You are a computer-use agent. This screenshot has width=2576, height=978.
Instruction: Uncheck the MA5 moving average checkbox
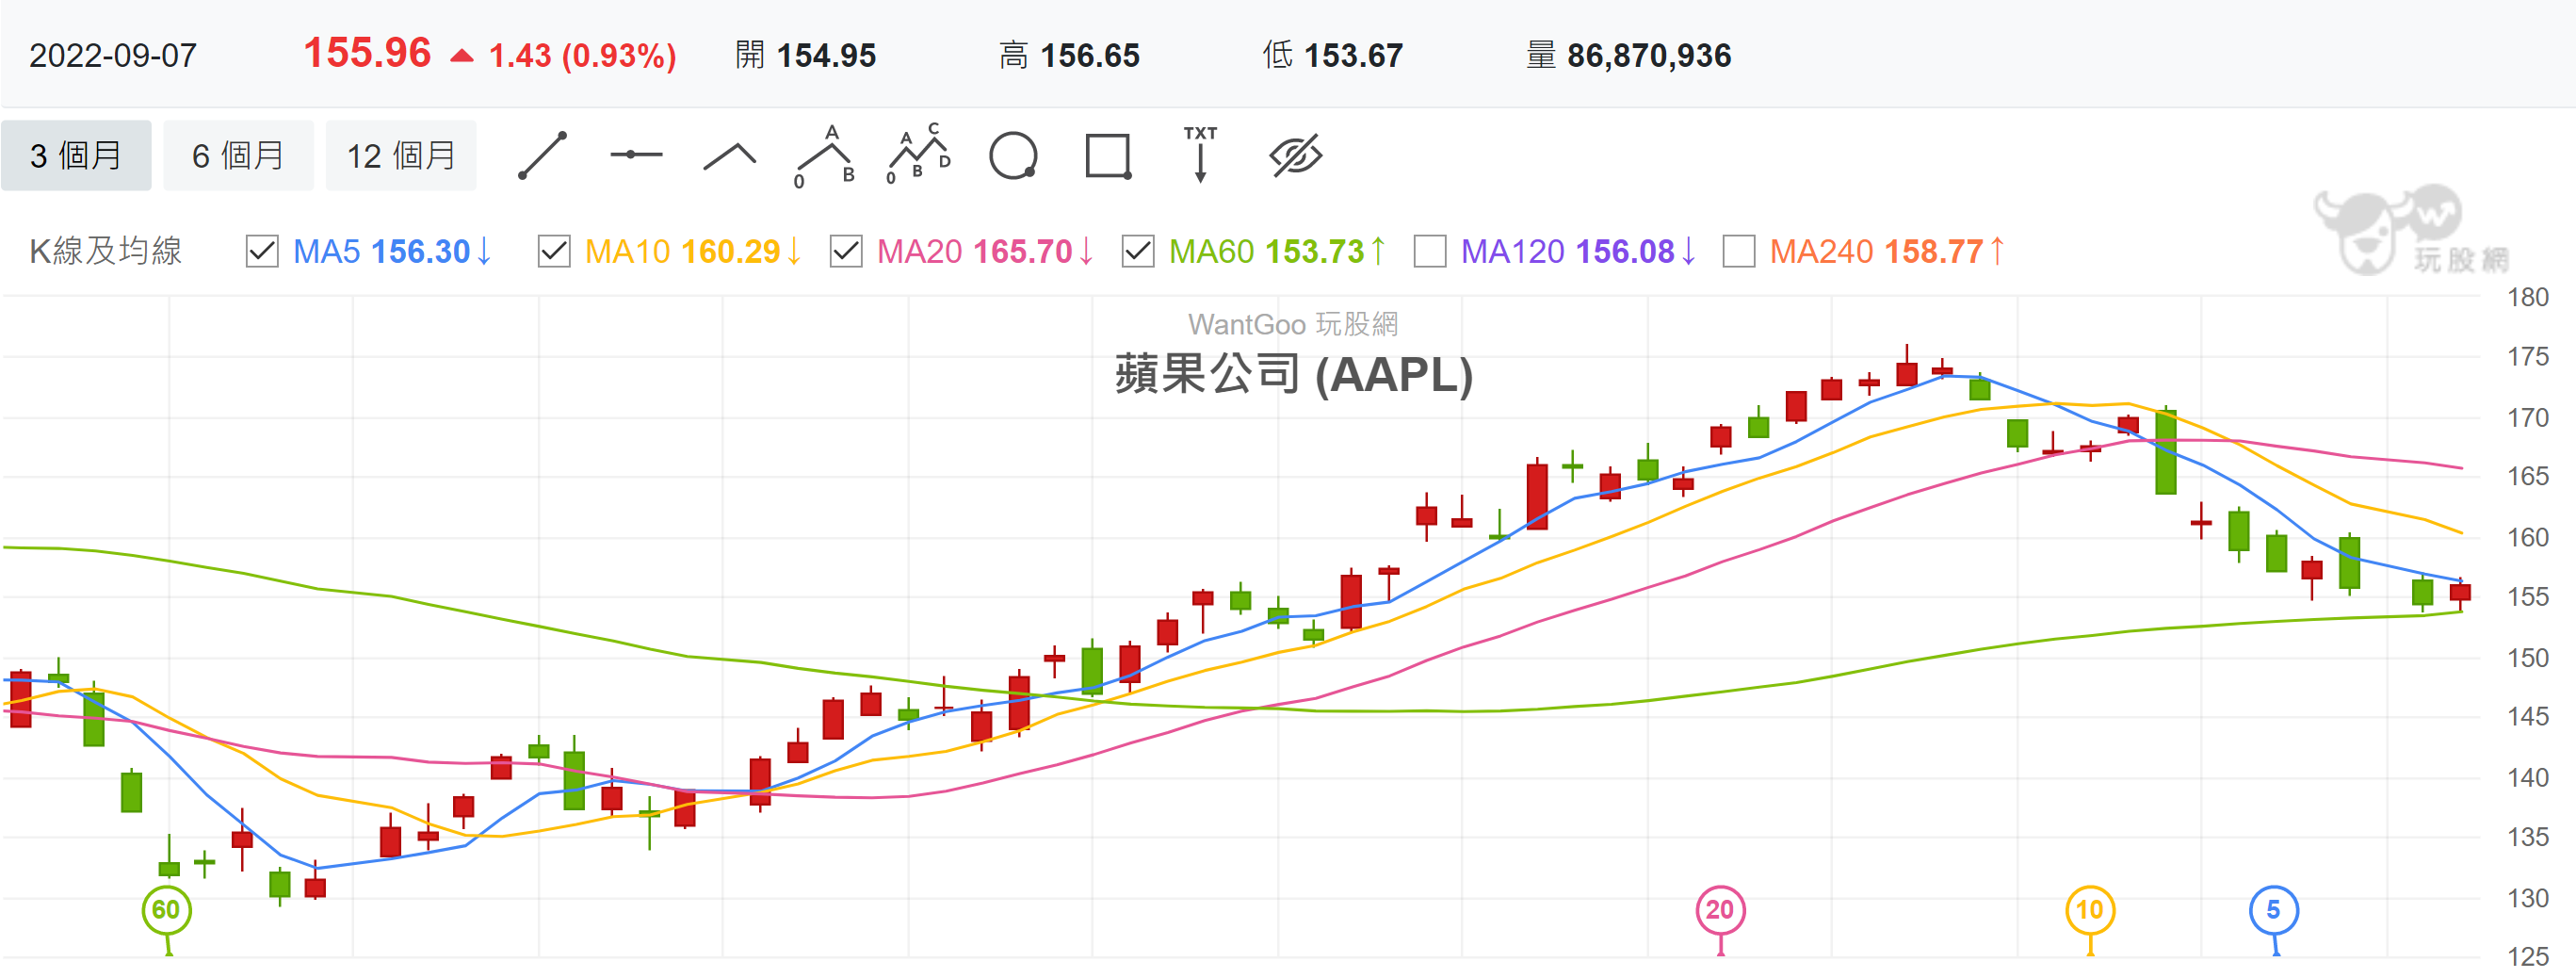[x=262, y=251]
